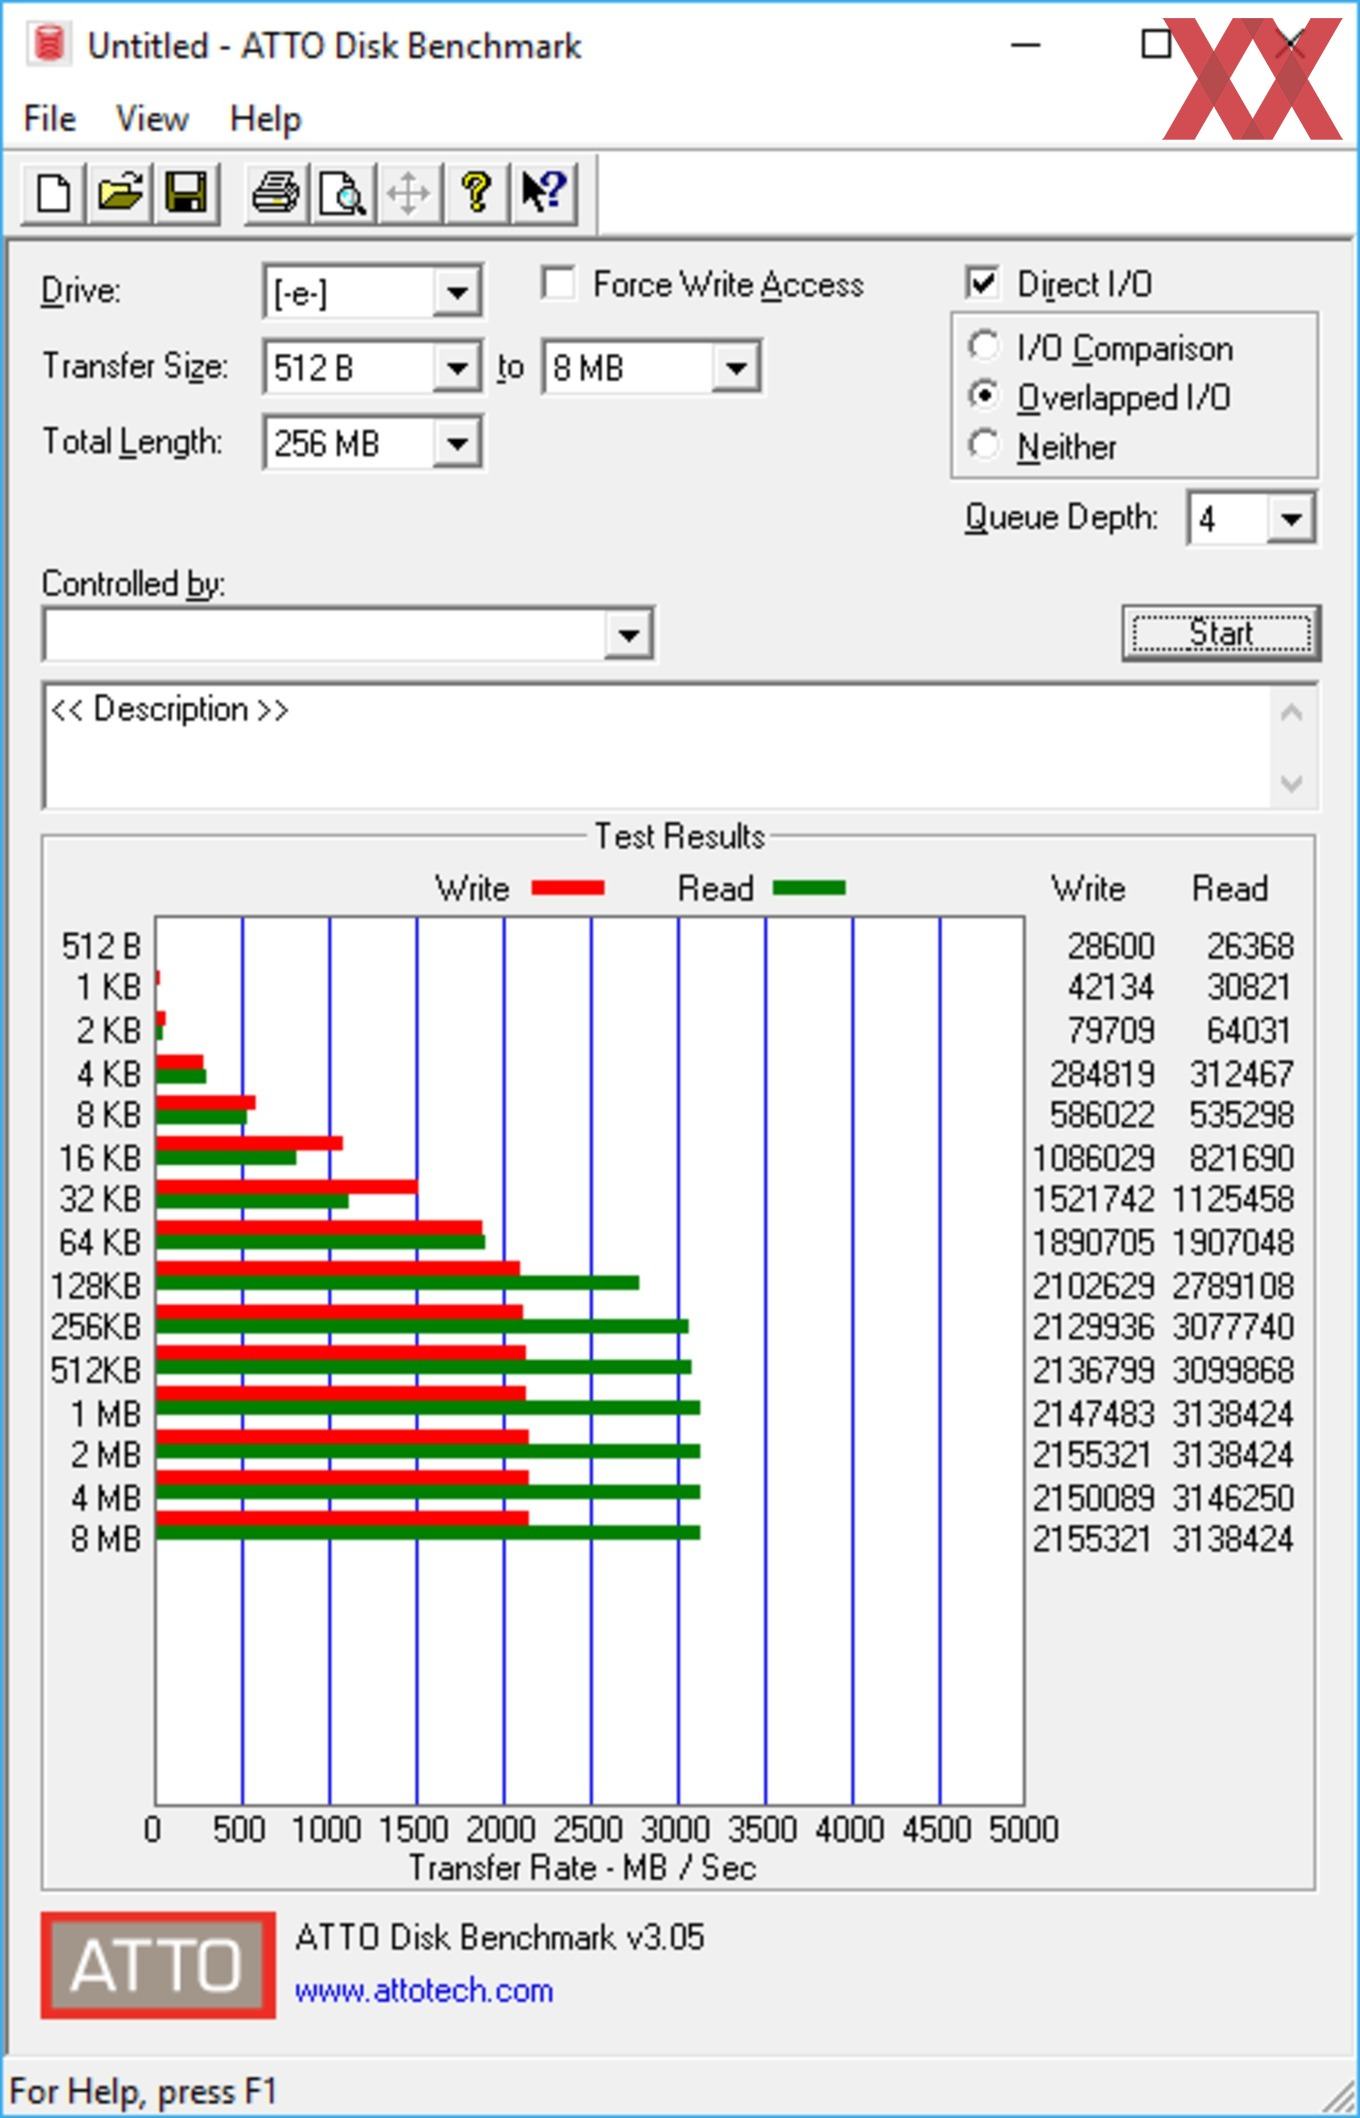The width and height of the screenshot is (1360, 2118).
Task: Open the View menu
Action: 152,118
